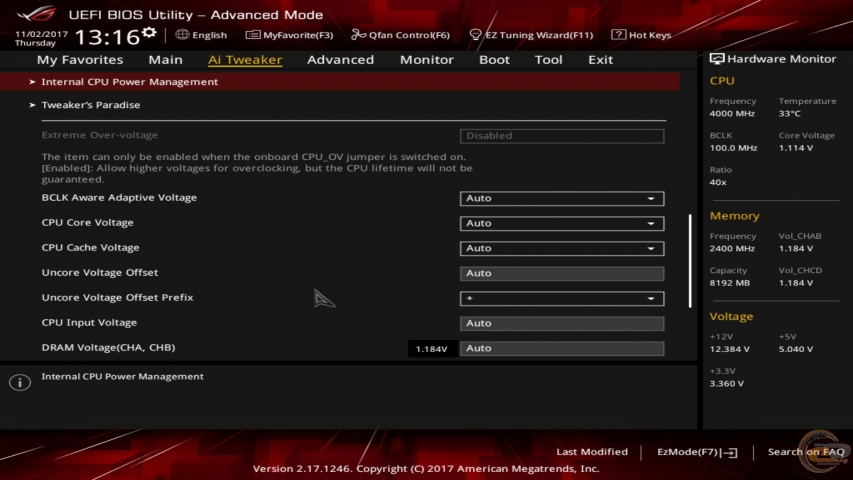Select the CPU Cache Voltage label
Viewport: 853px width, 480px height.
pyautogui.click(x=90, y=247)
